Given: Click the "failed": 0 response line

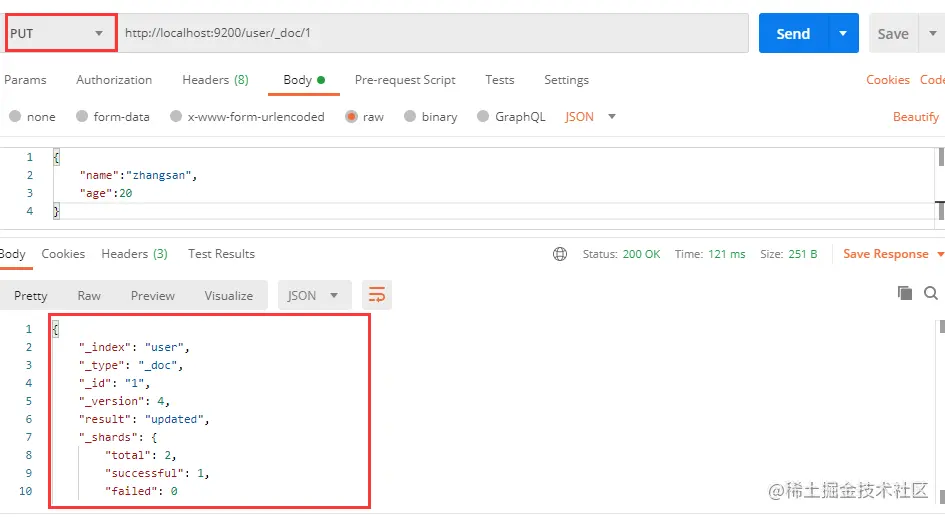Looking at the screenshot, I should [141, 492].
